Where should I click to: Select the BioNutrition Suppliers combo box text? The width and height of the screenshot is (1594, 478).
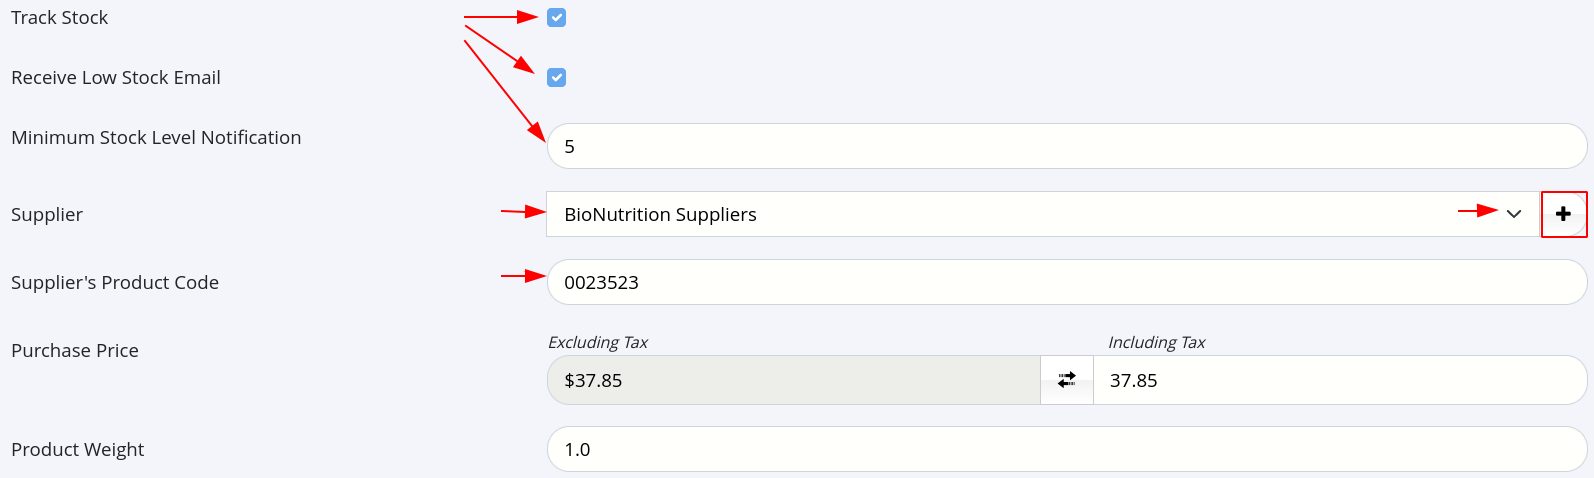pyautogui.click(x=660, y=214)
